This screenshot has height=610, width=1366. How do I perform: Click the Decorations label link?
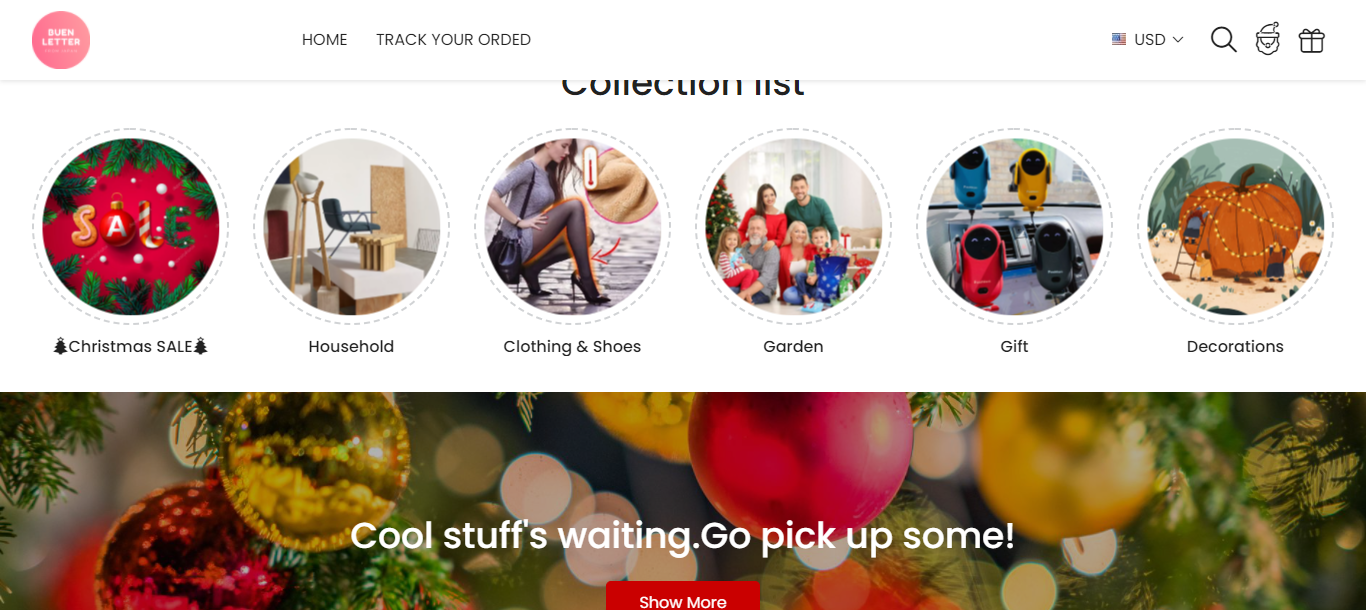point(1235,347)
